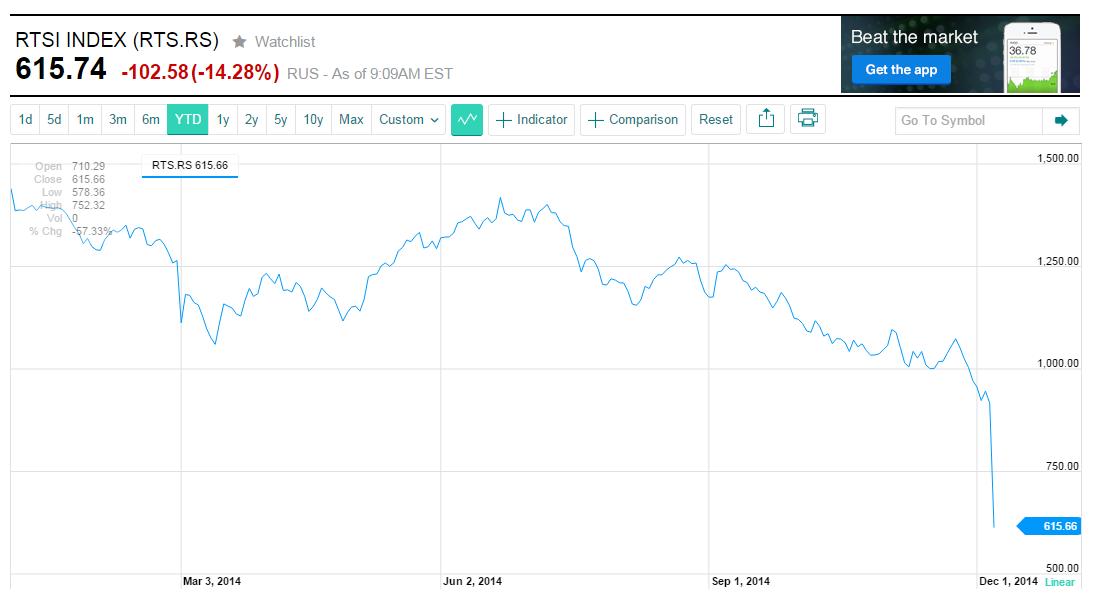
Task: Click the green Go arrow button
Action: [1060, 121]
